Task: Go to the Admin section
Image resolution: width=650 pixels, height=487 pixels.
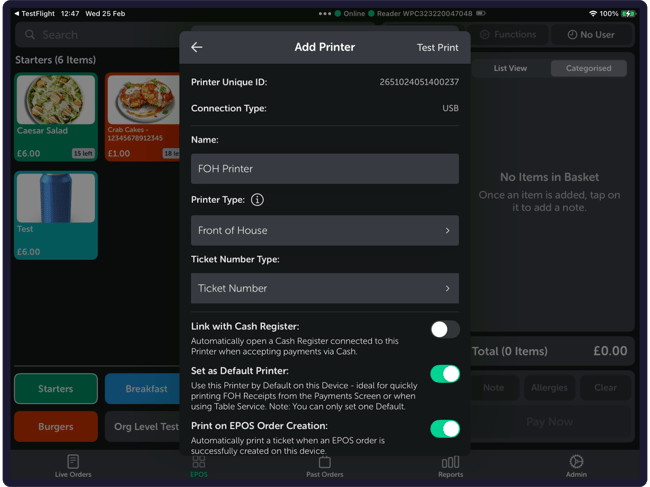Action: pyautogui.click(x=576, y=466)
